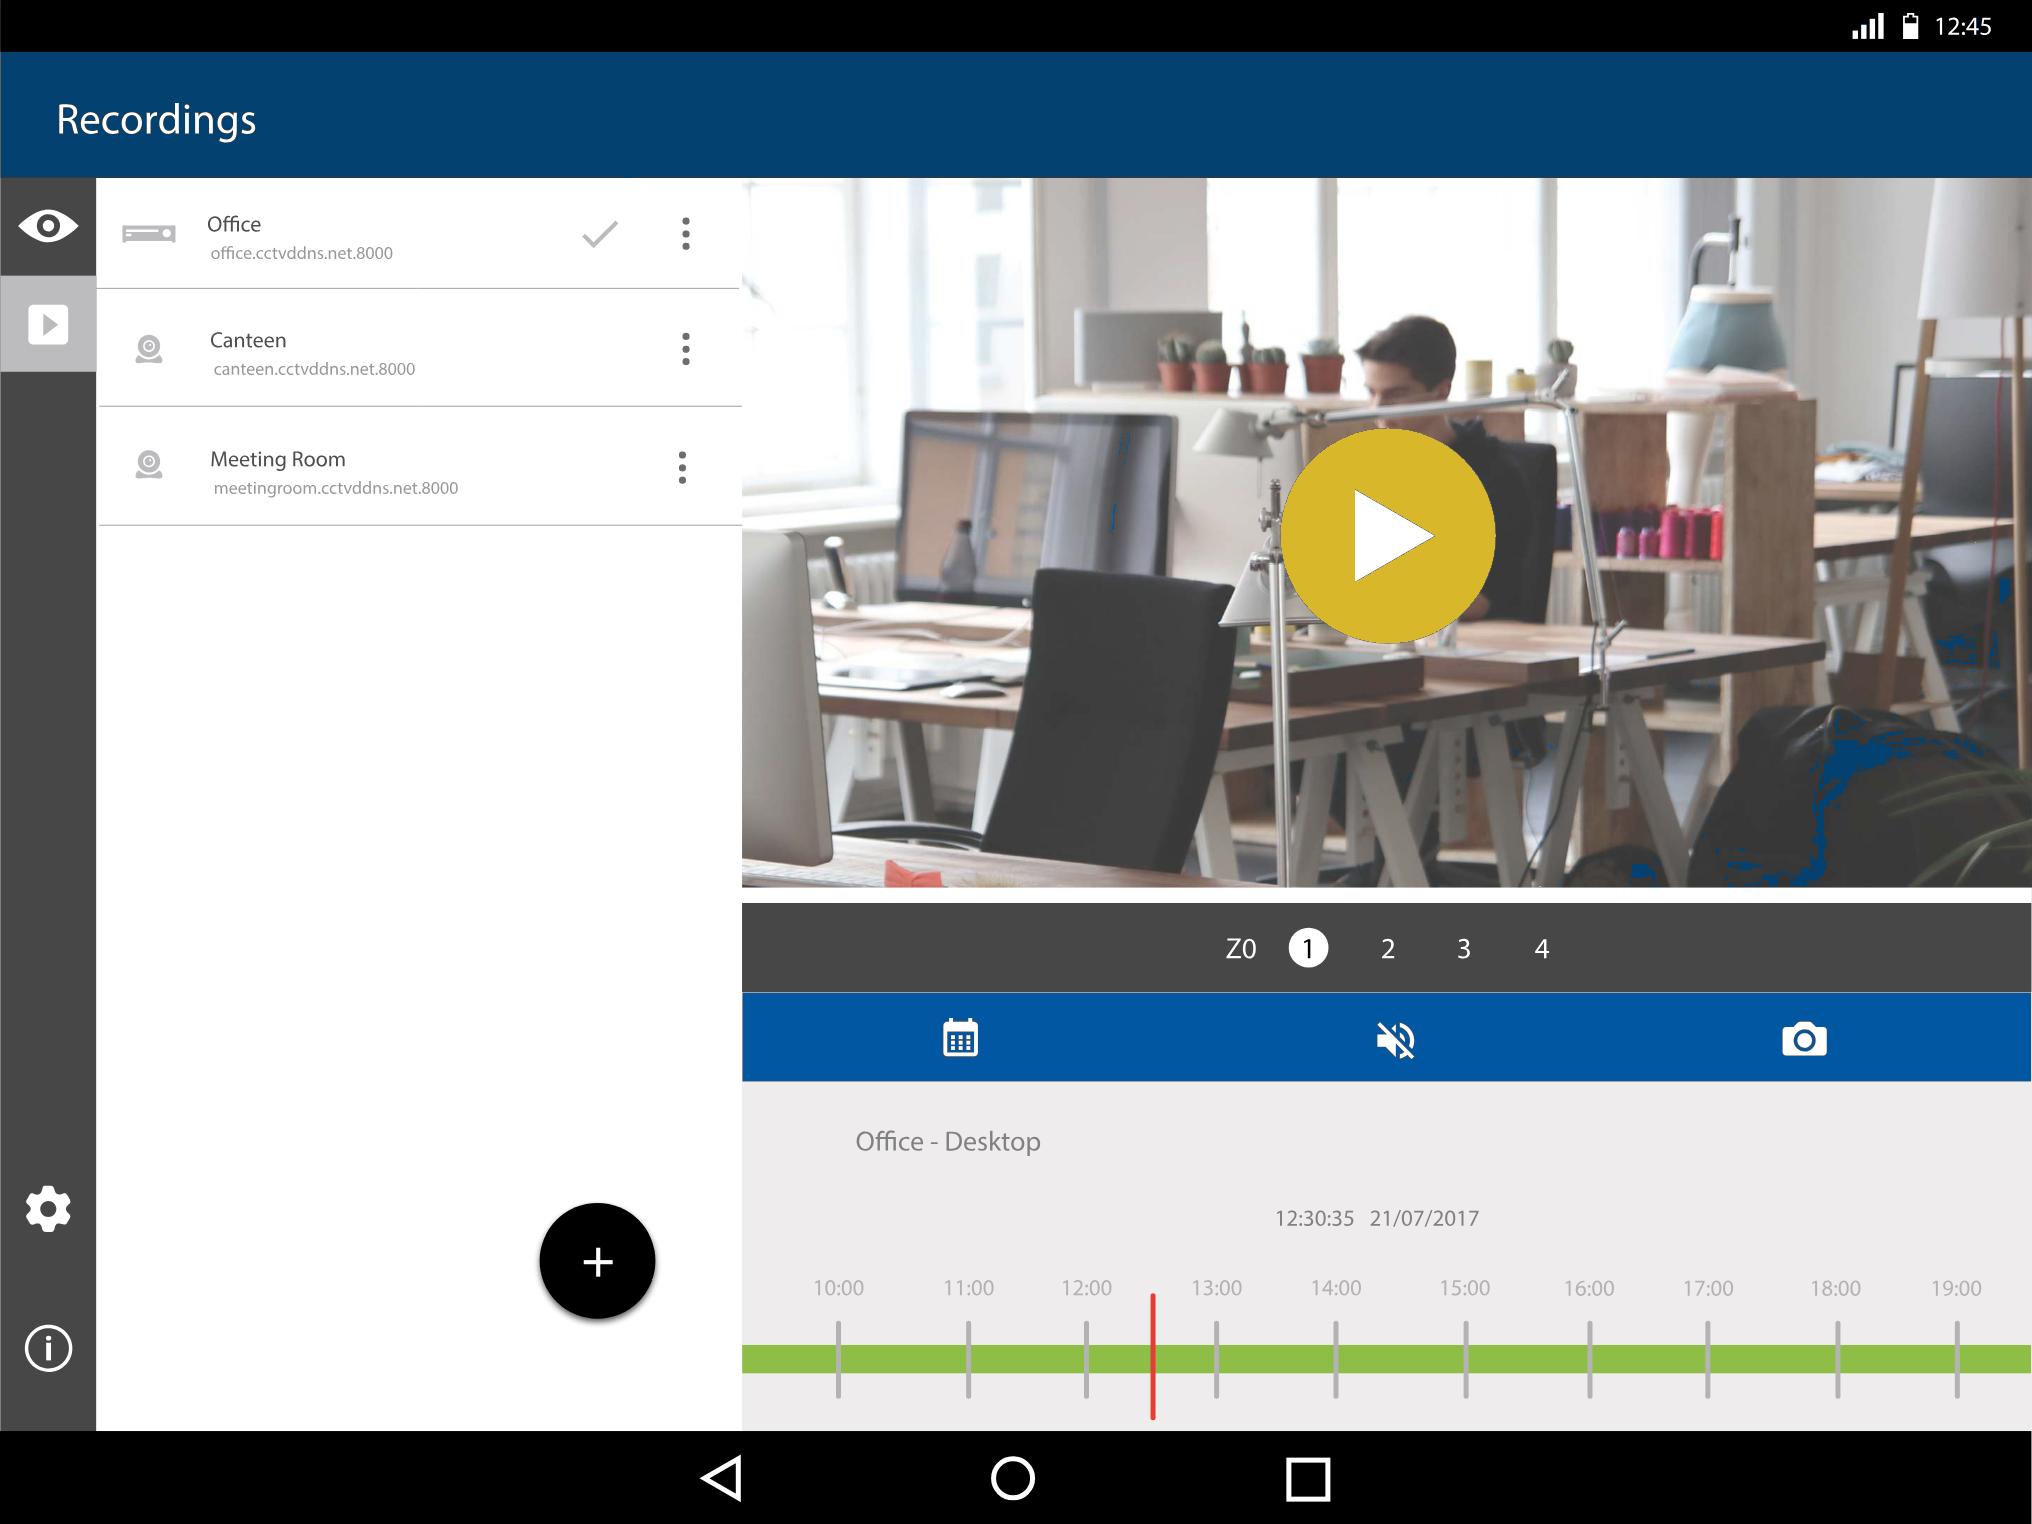This screenshot has height=1524, width=2032.
Task: Play the recording with yellow play button
Action: pos(1388,536)
